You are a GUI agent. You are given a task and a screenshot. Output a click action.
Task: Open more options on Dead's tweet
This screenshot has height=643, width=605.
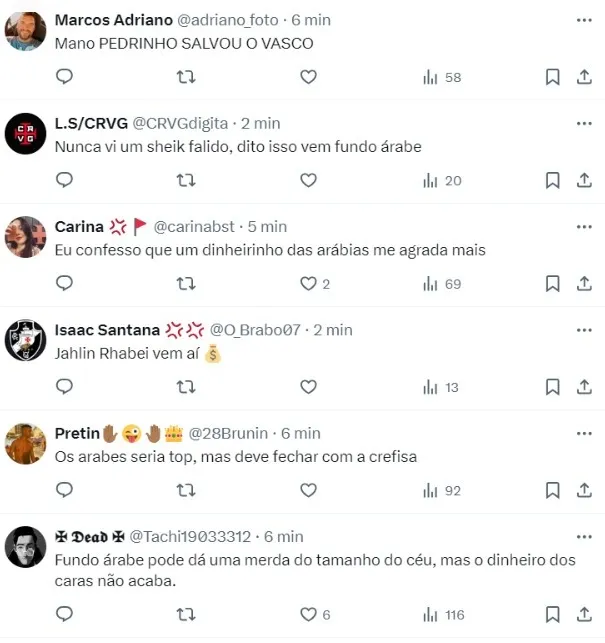[584, 537]
